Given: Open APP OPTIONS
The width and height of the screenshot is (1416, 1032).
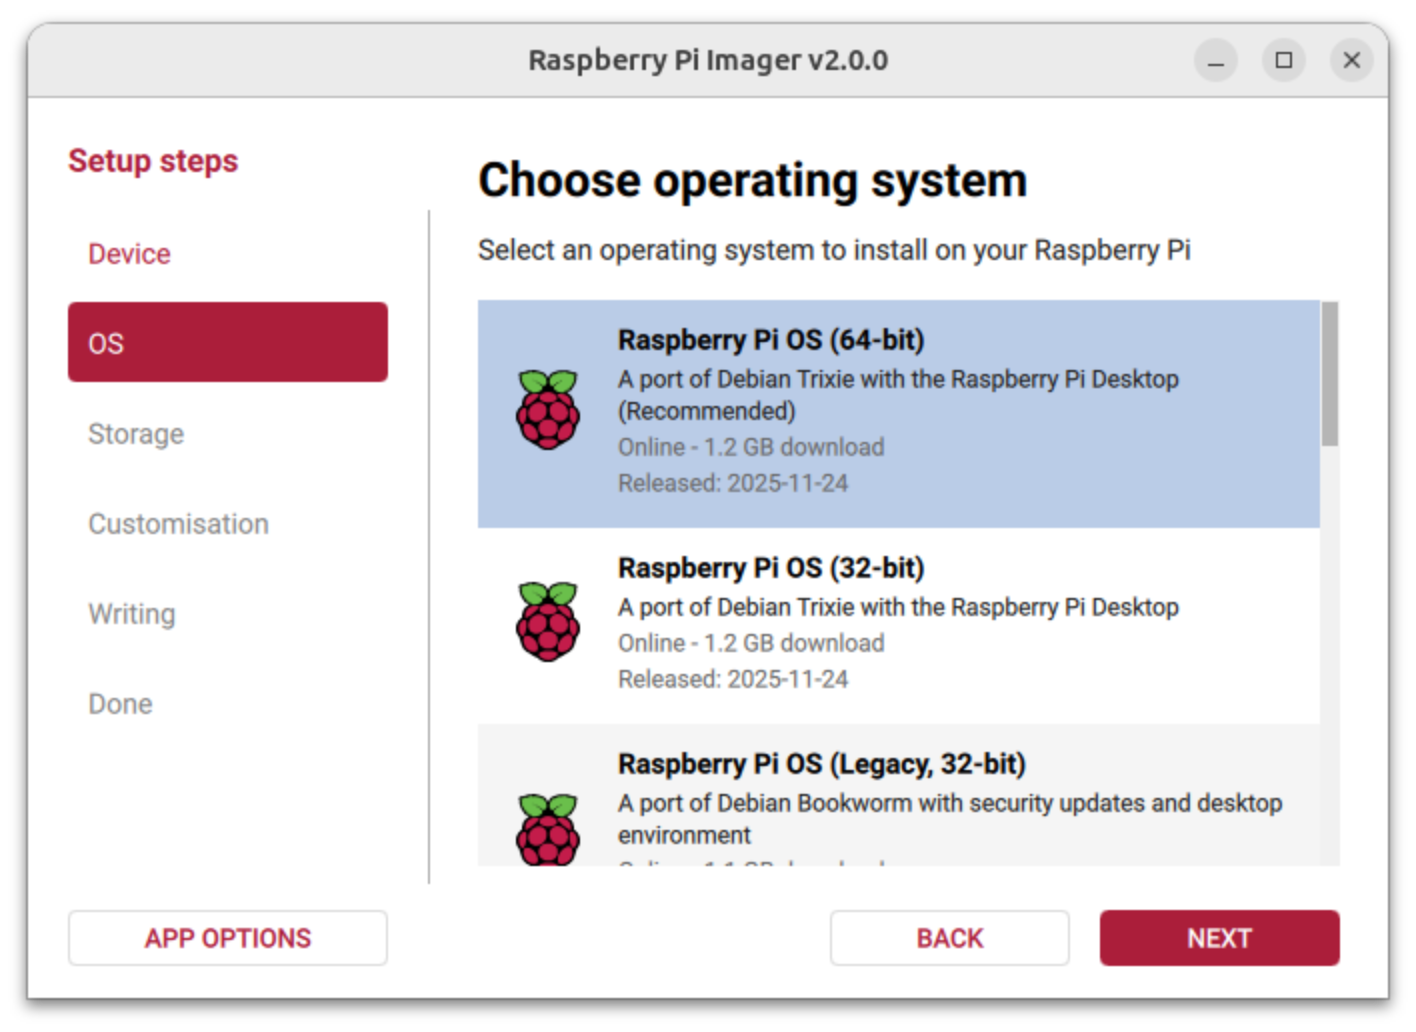Looking at the screenshot, I should 227,938.
